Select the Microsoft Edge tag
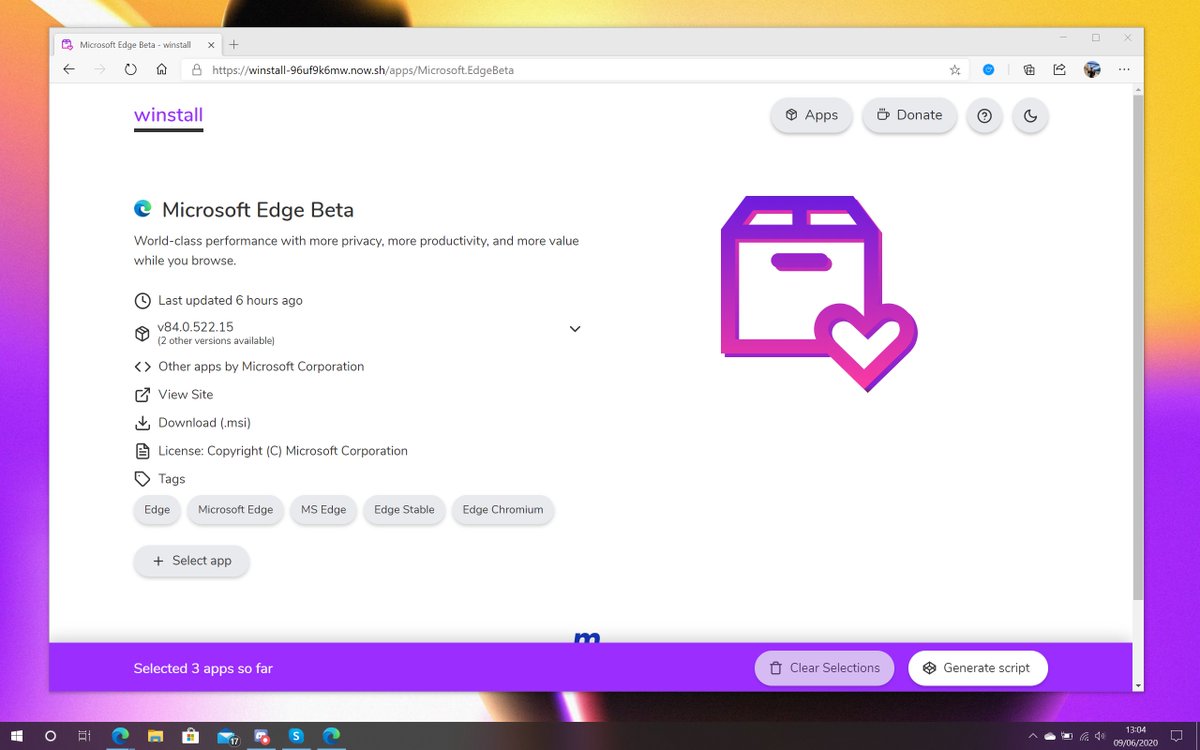 click(235, 510)
